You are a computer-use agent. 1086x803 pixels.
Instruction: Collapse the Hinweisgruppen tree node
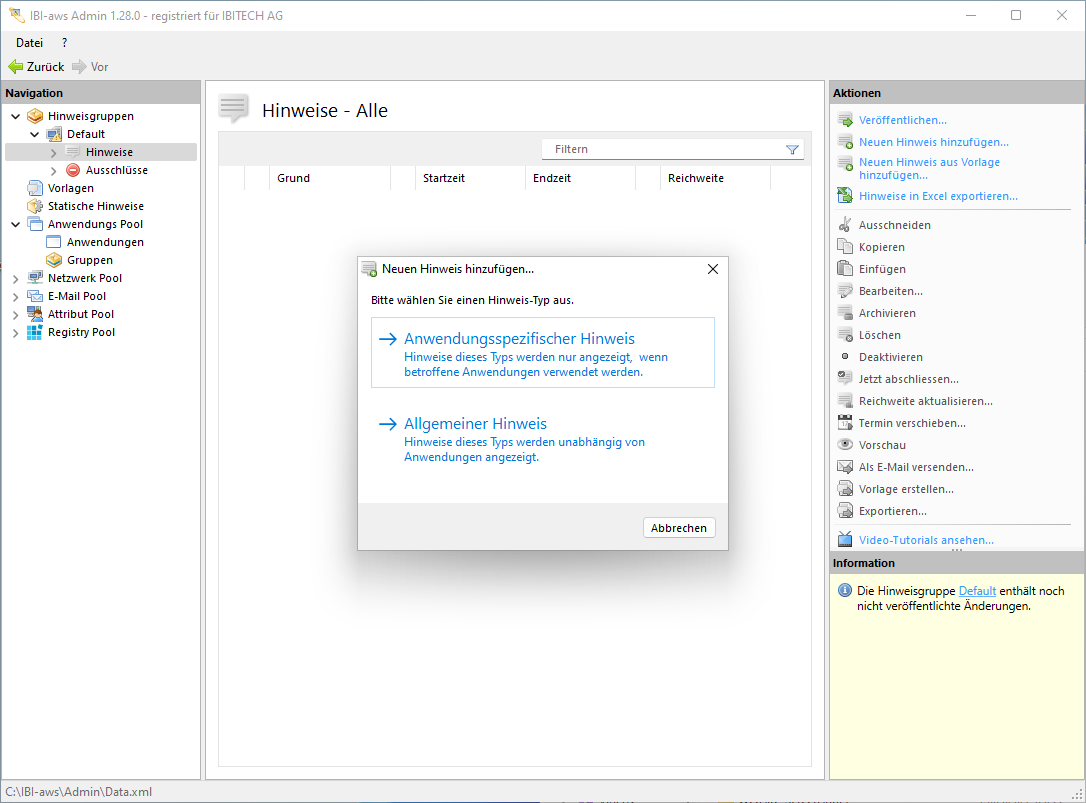[x=16, y=116]
